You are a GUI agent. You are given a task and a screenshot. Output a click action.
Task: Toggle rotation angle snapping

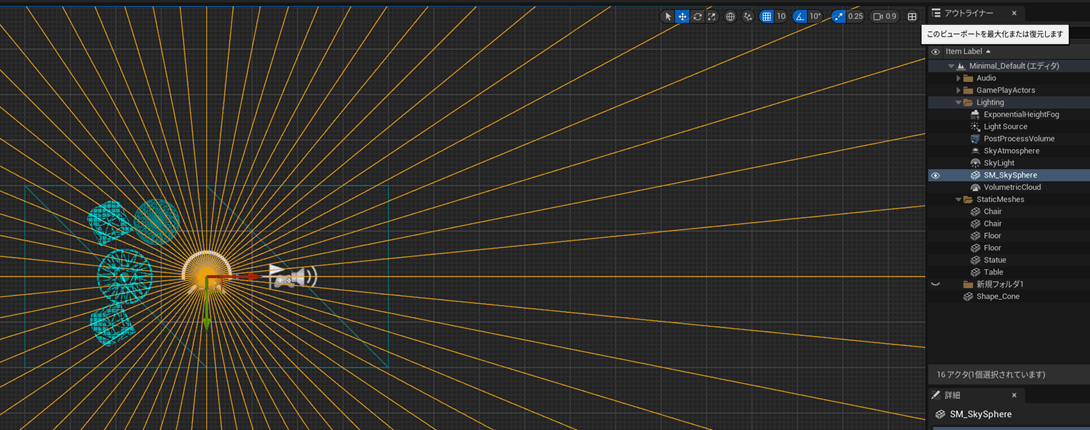pos(800,17)
